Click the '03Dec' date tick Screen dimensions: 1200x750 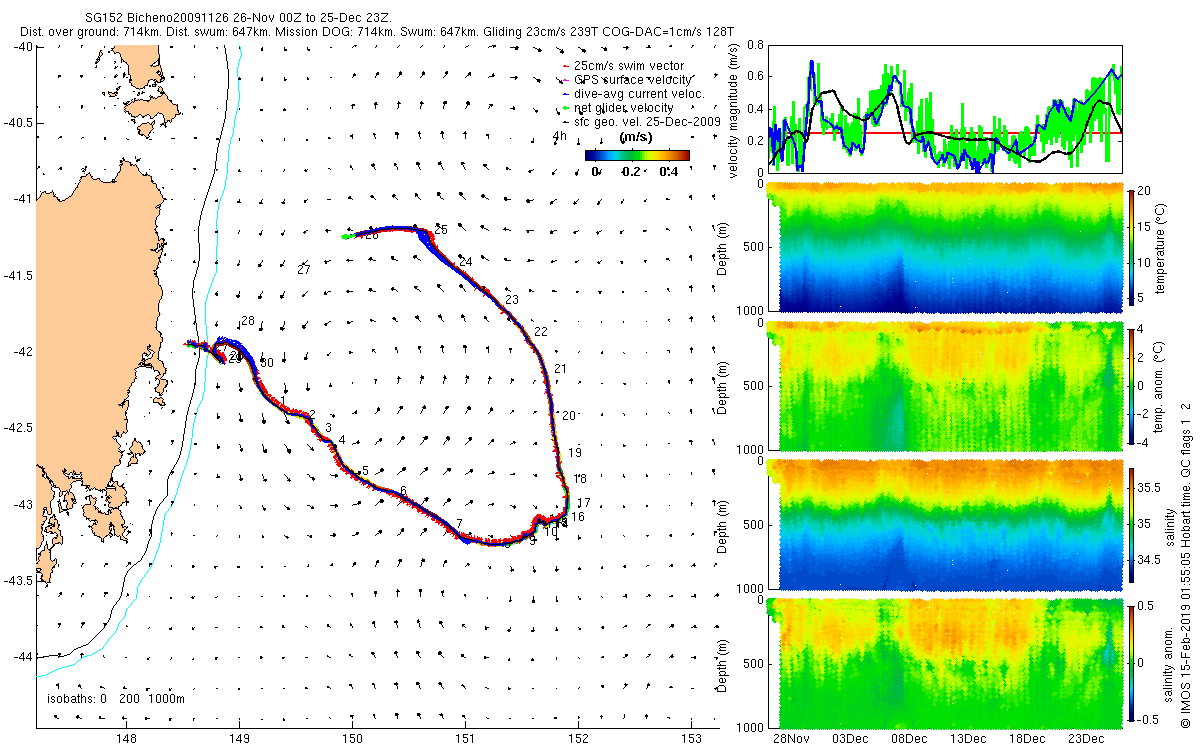[851, 738]
